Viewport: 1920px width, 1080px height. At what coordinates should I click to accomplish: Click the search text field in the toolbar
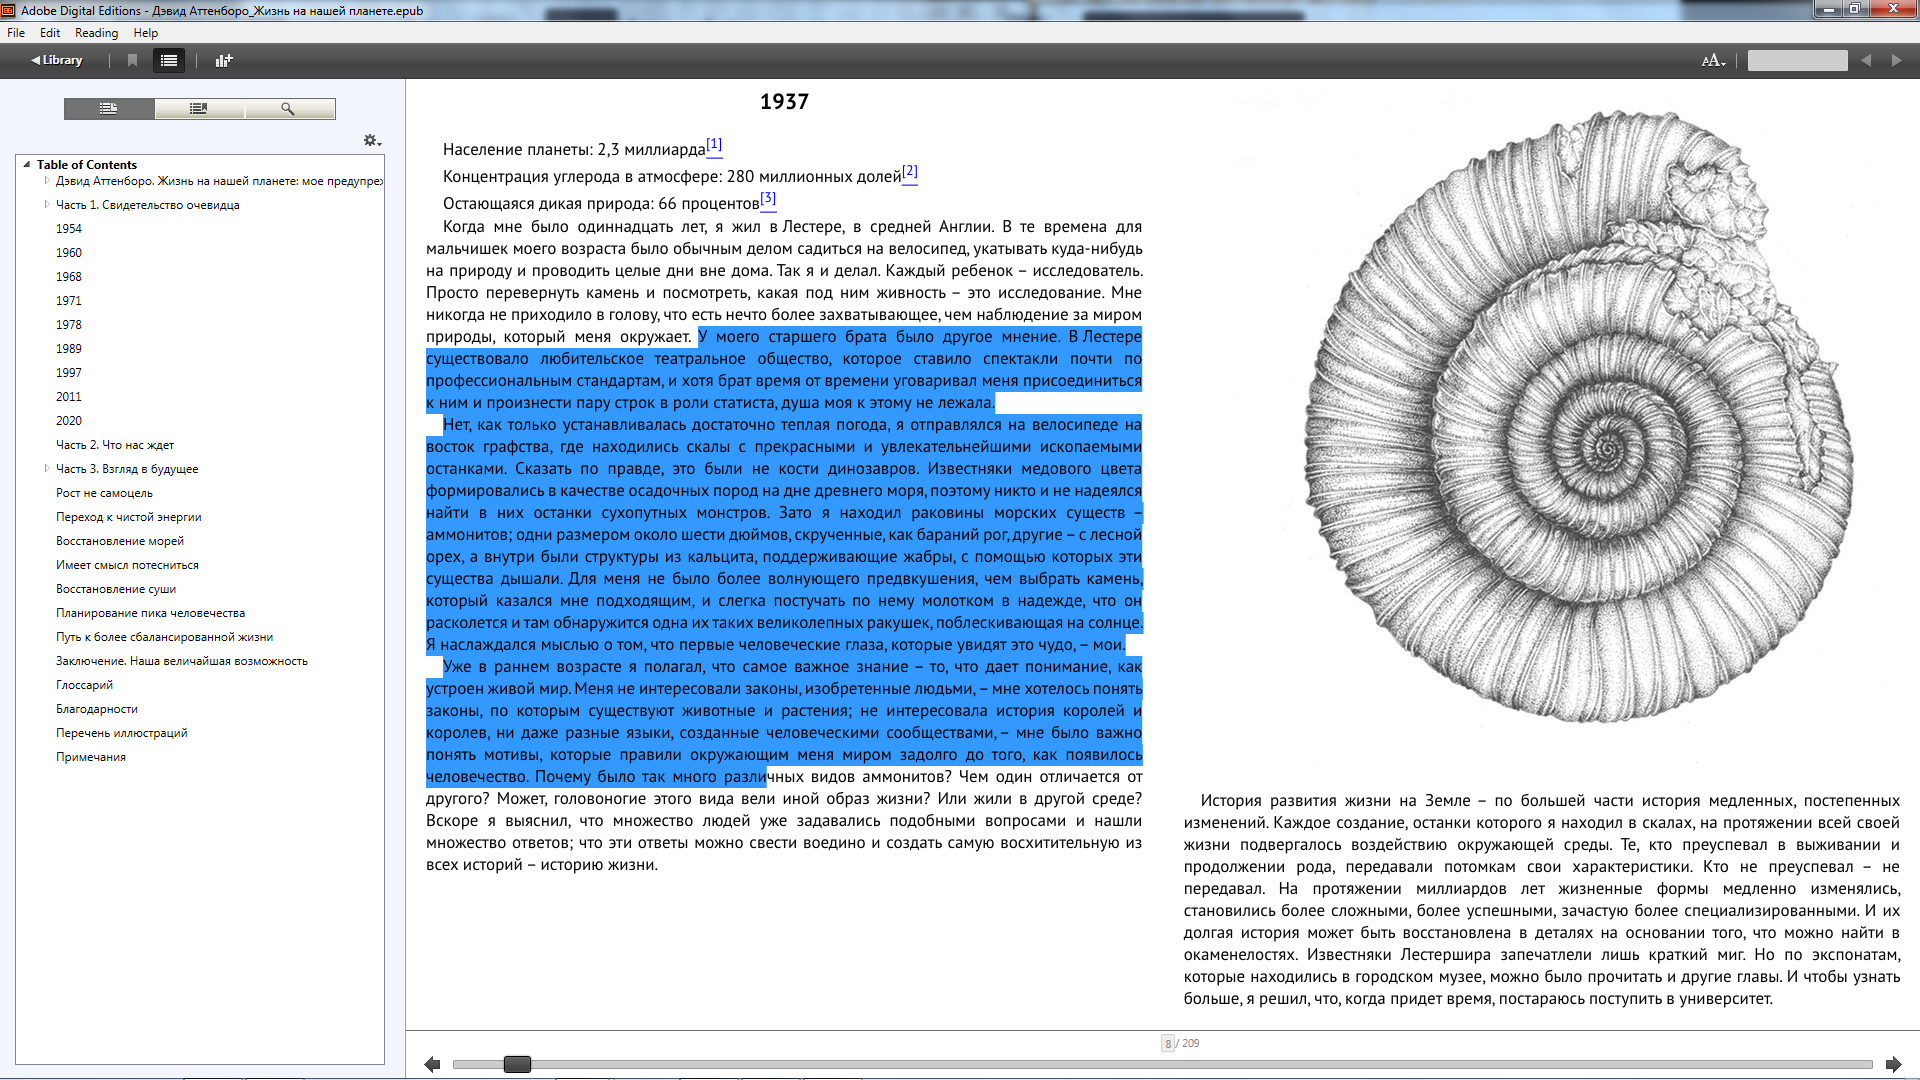1797,60
